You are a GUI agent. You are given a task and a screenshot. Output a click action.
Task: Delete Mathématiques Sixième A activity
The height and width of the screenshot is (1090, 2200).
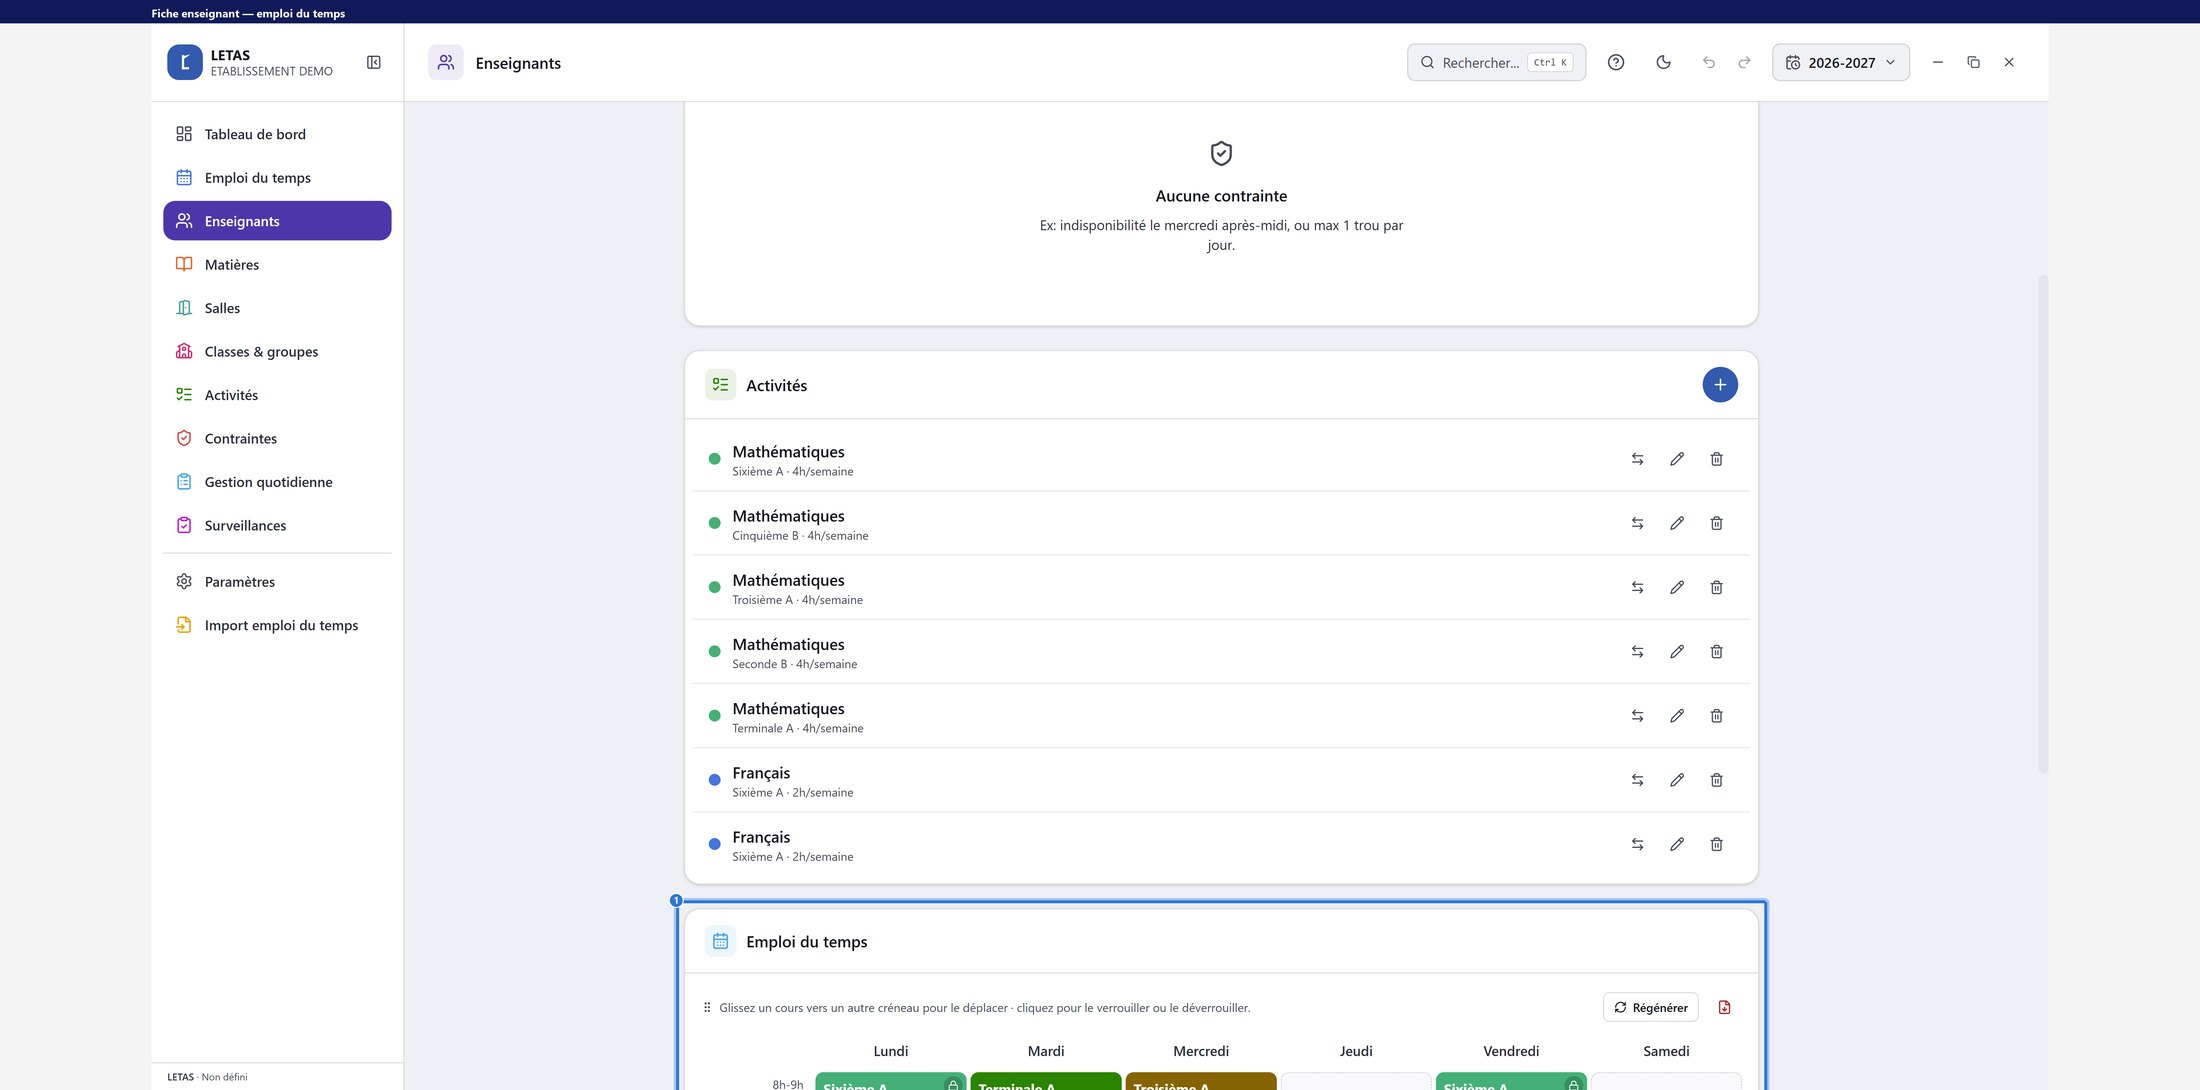pyautogui.click(x=1716, y=459)
